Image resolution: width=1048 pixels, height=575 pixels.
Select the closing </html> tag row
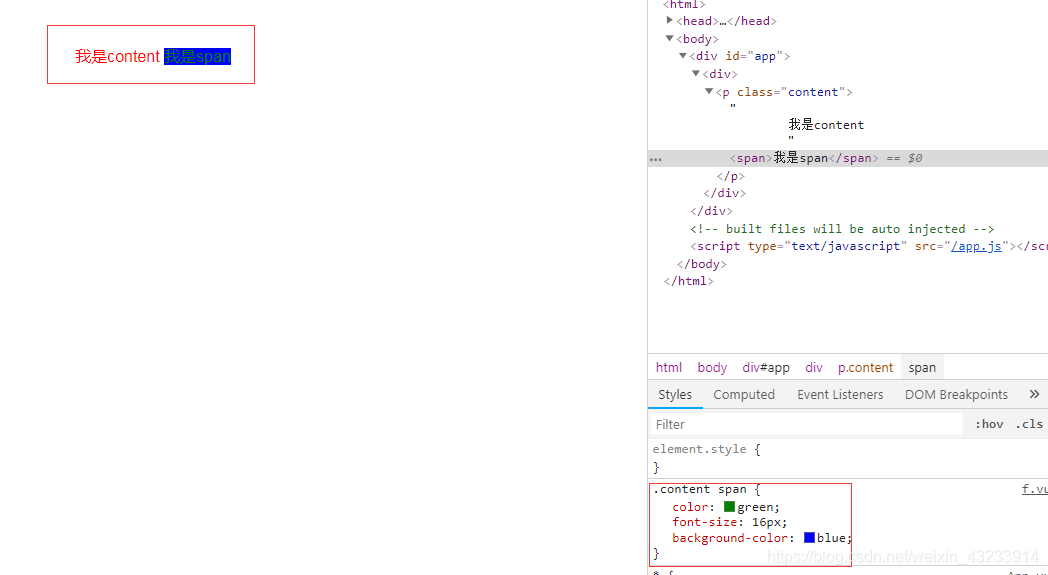(x=688, y=281)
